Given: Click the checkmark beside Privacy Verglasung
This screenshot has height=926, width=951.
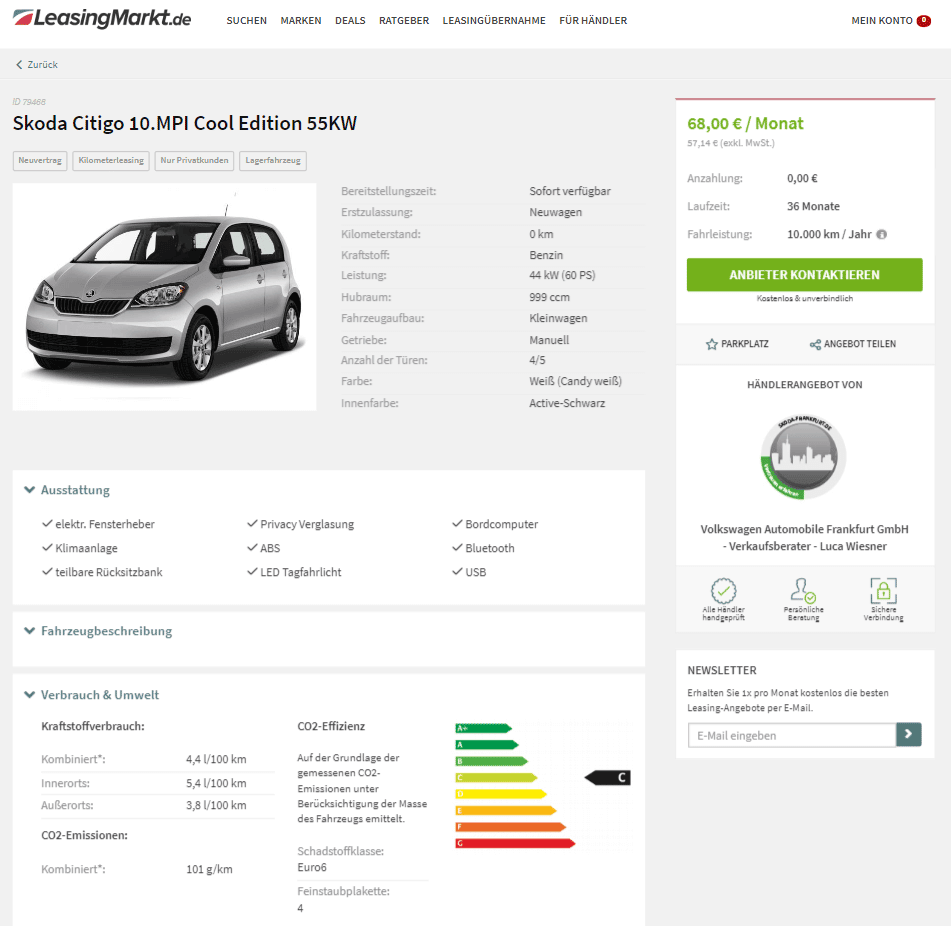Looking at the screenshot, I should coord(252,523).
